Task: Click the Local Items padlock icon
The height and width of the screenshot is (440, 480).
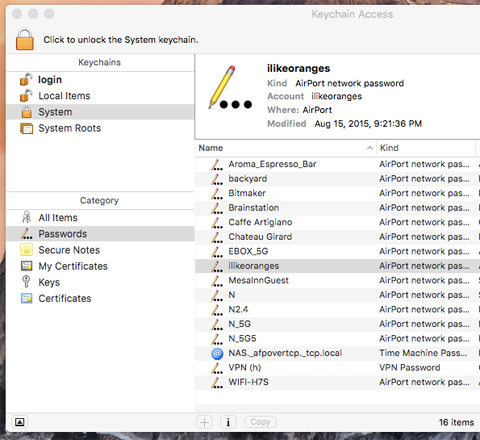Action: (x=26, y=95)
